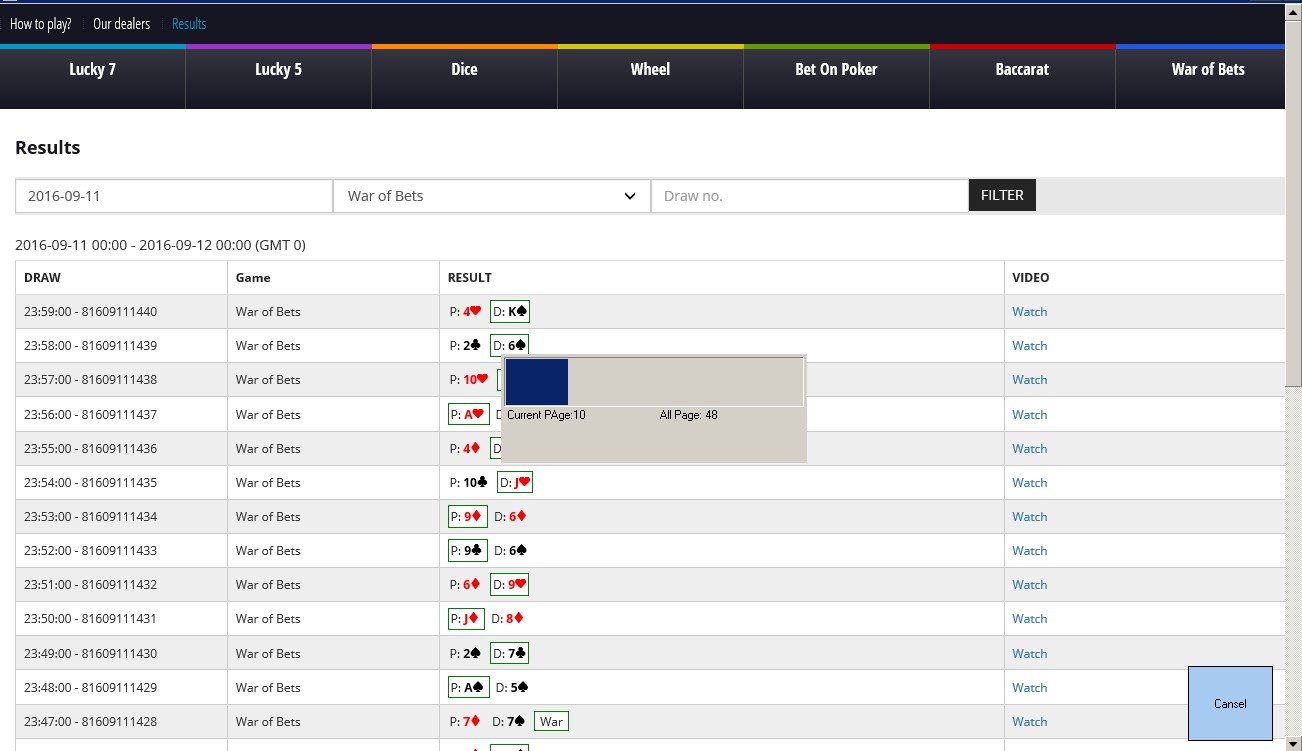Open the Results link in top navigation
The image size is (1302, 751).
pyautogui.click(x=189, y=24)
